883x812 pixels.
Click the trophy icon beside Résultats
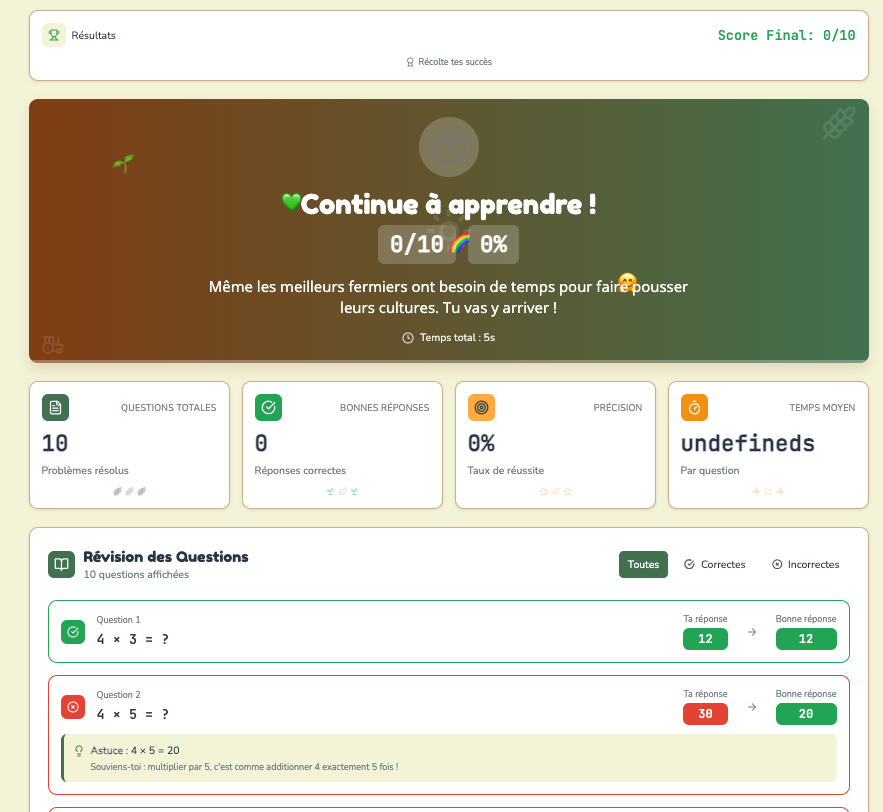54,35
